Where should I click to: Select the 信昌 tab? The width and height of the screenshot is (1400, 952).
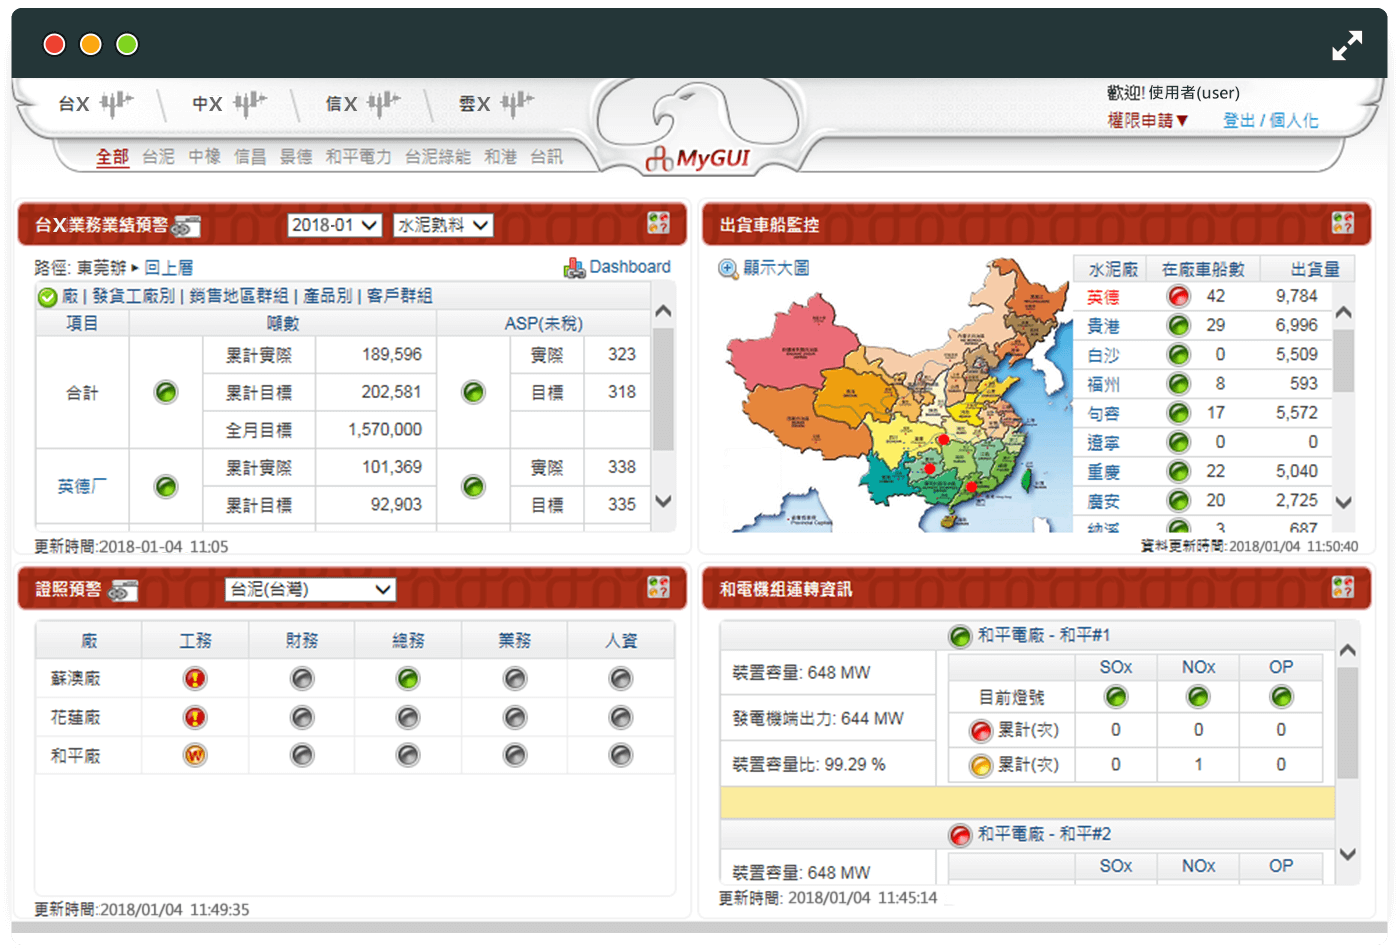click(x=250, y=157)
